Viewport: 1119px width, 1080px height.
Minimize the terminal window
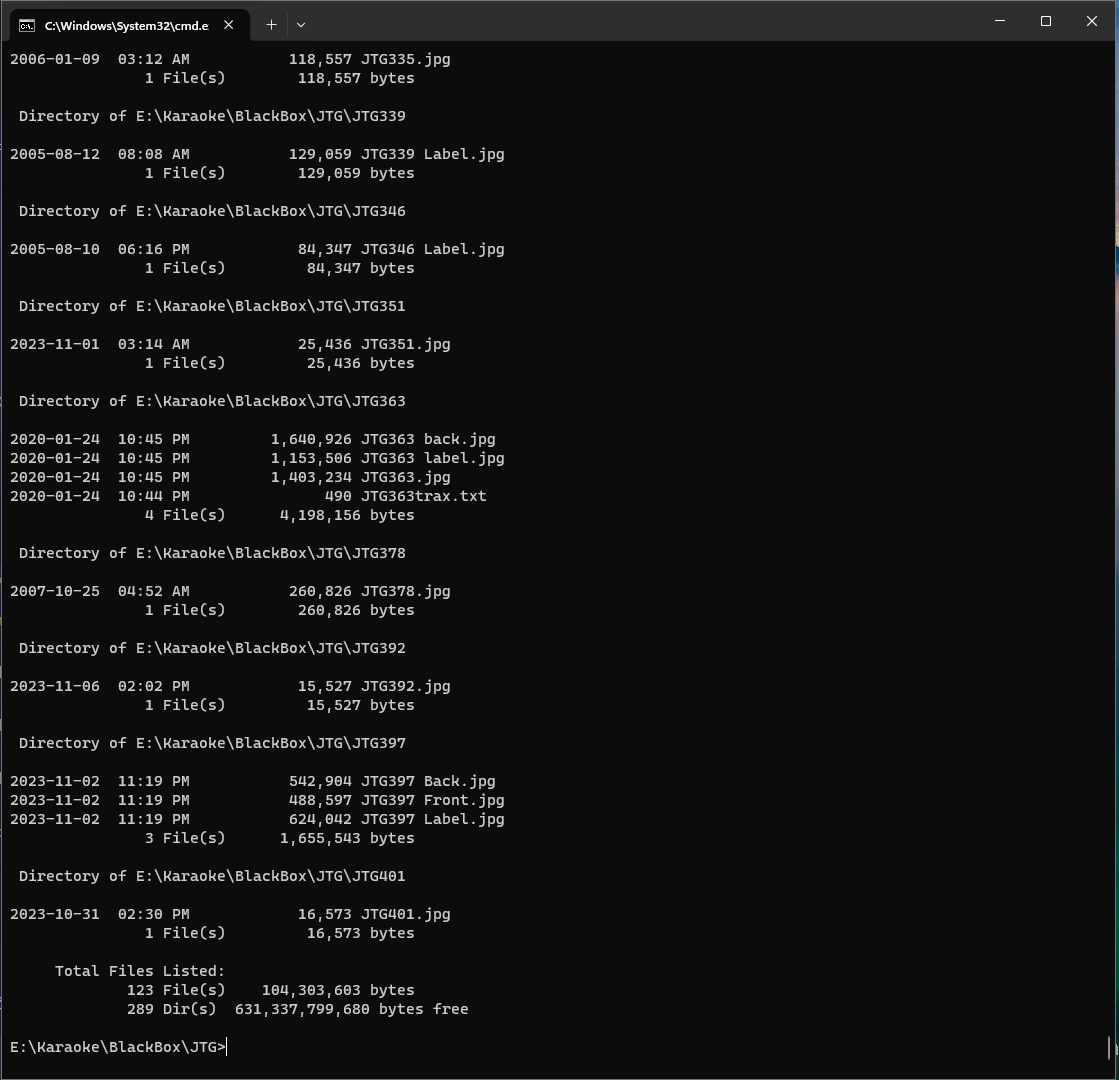[x=1000, y=21]
